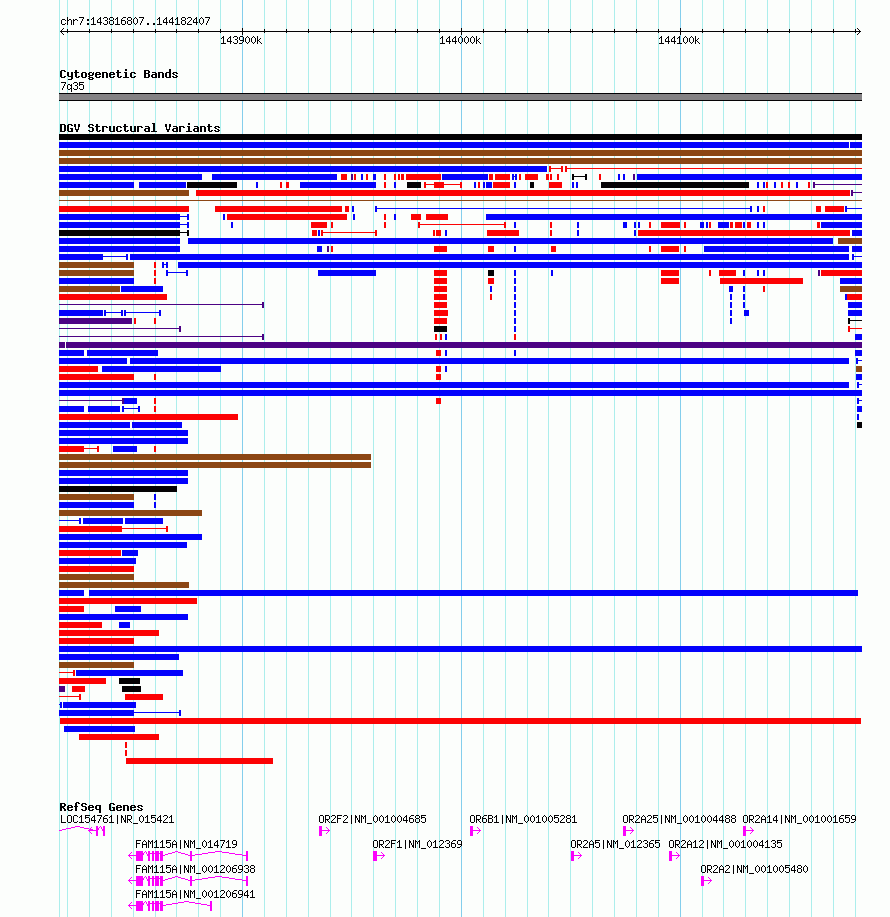Click the right arrow of the ruler

(858, 32)
